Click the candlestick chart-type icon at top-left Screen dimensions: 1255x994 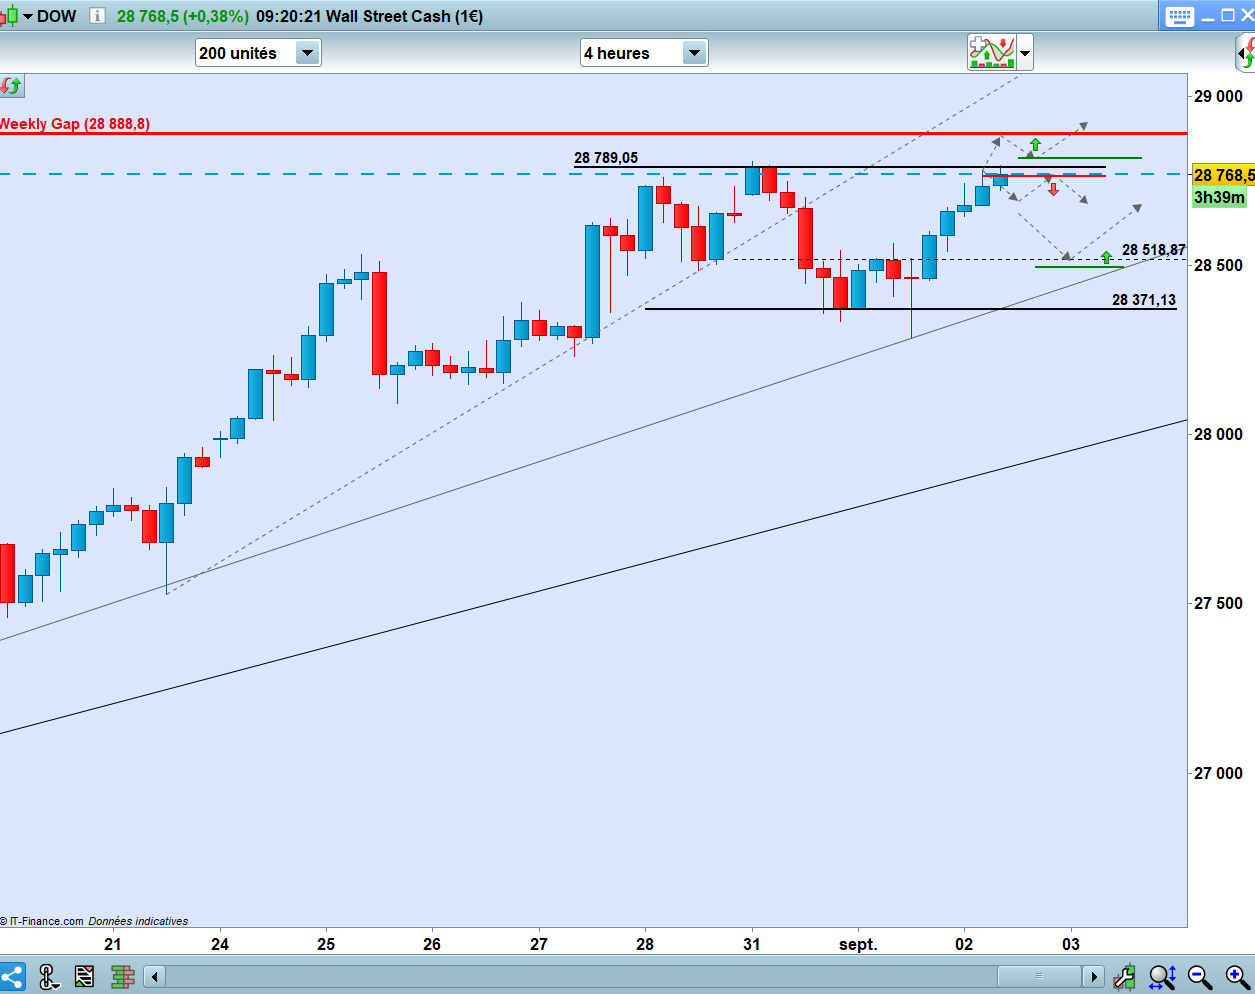tap(10, 16)
